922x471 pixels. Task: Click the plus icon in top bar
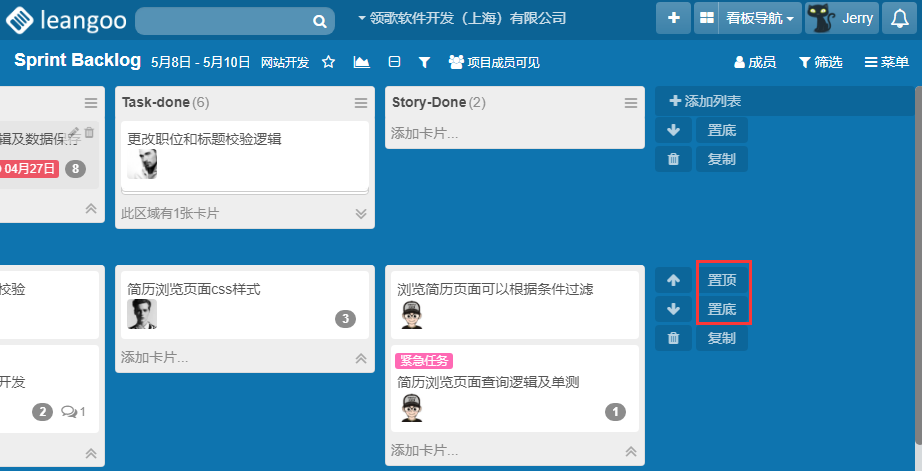point(673,18)
